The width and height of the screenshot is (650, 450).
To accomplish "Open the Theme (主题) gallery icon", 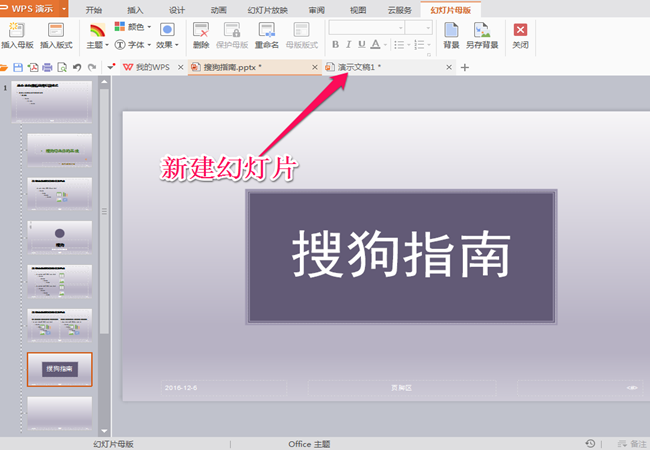I will pos(97,30).
